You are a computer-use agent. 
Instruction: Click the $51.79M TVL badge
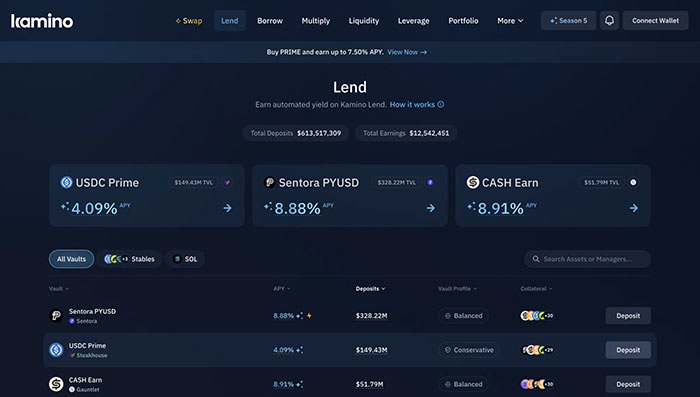(x=601, y=182)
